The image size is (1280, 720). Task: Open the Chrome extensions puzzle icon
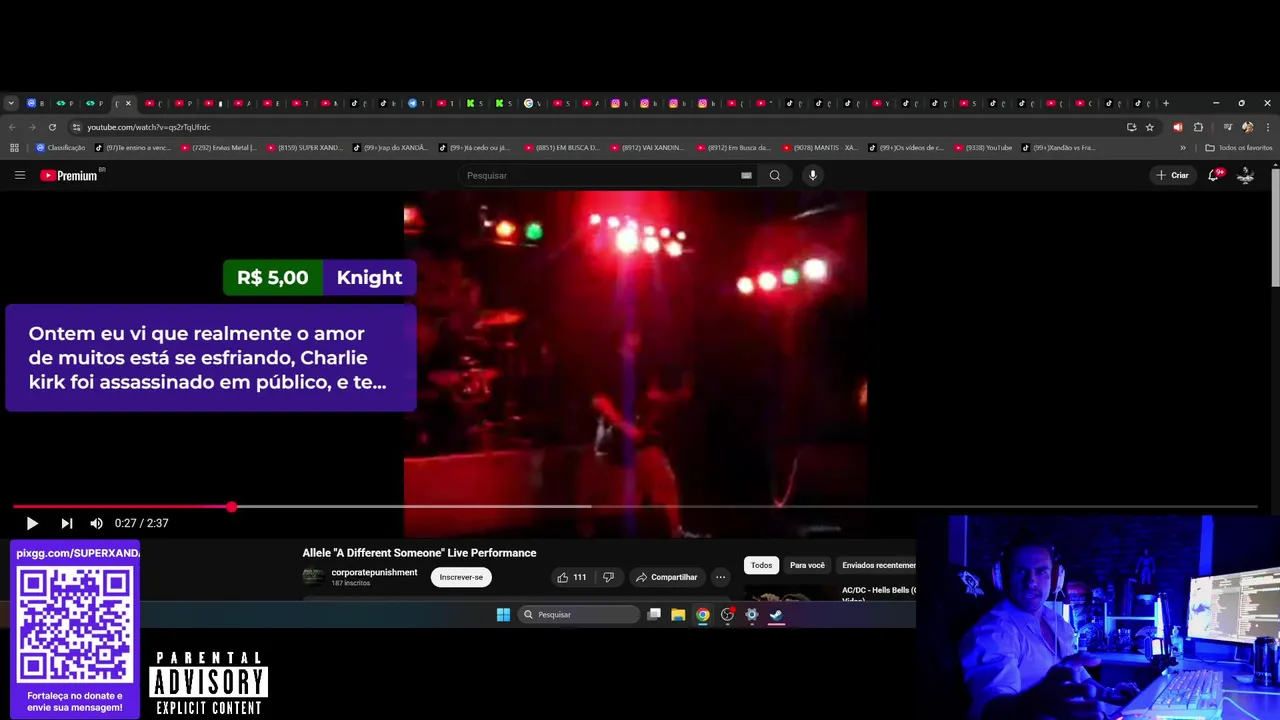pos(1198,127)
